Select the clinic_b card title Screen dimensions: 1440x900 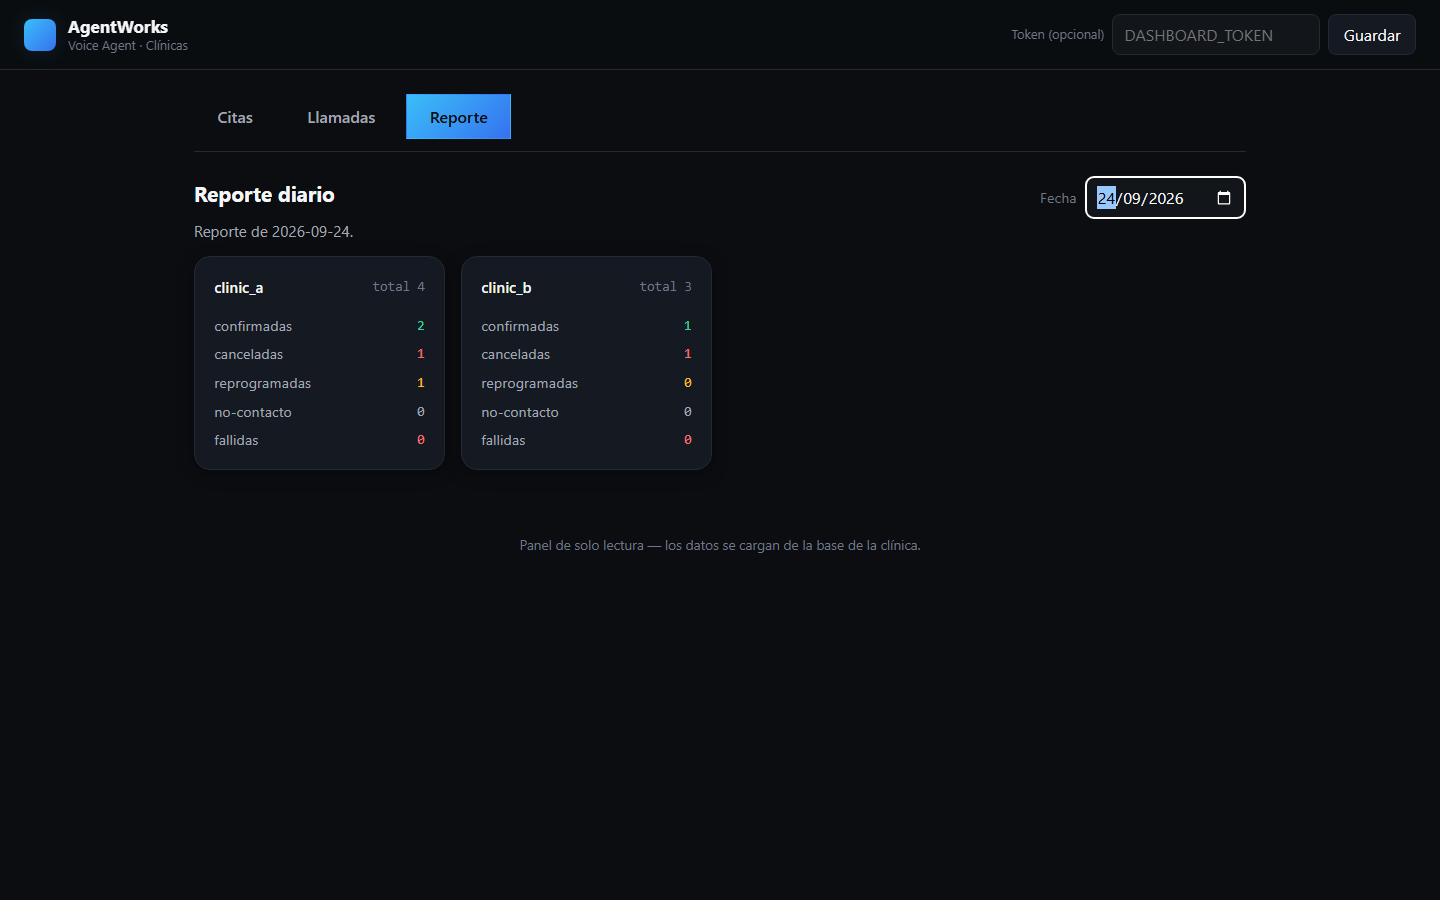[x=506, y=288]
